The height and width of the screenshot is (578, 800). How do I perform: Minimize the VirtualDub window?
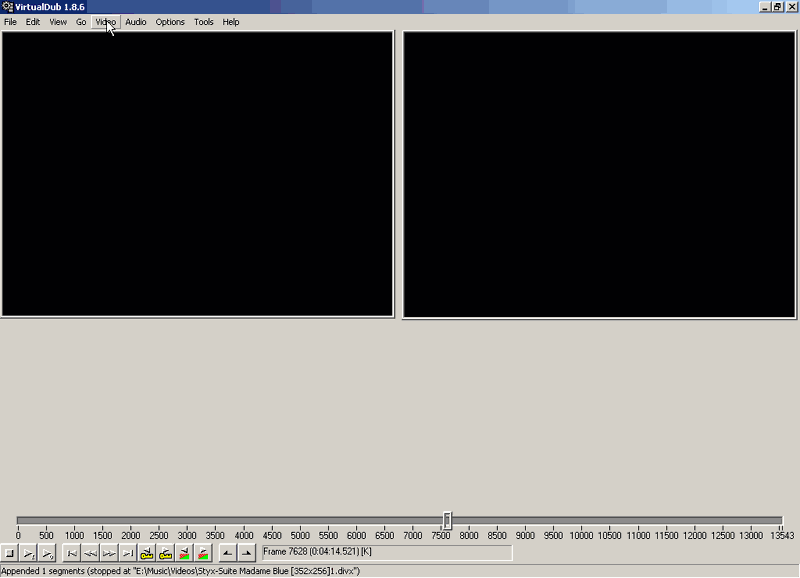pos(764,7)
